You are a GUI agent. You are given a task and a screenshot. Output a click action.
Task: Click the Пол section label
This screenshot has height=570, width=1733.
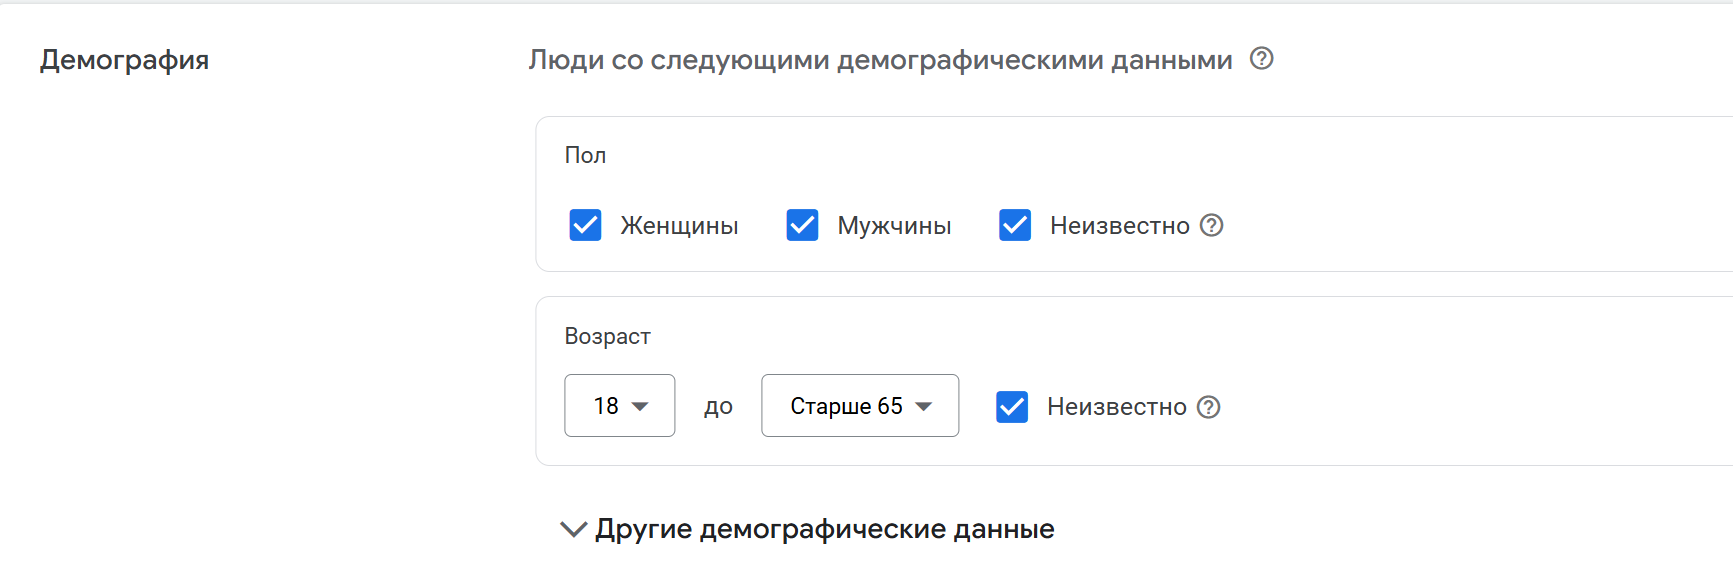tap(585, 155)
